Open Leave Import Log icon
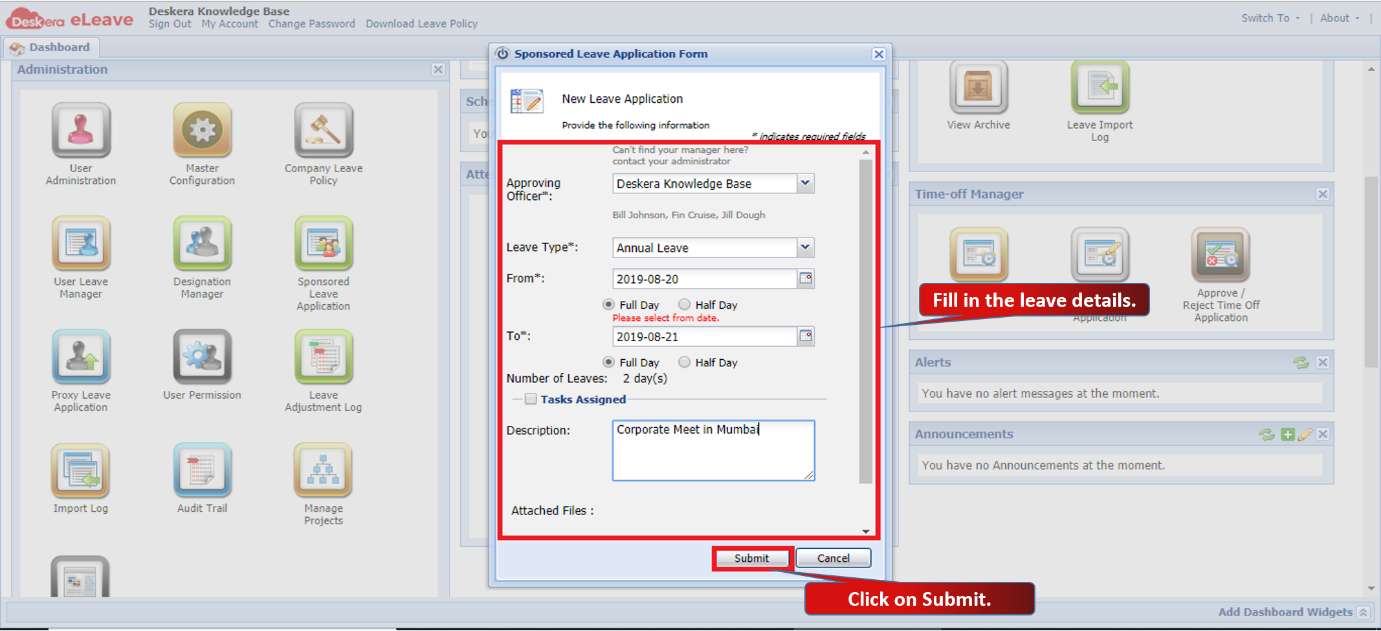The width and height of the screenshot is (1381, 631). (1100, 88)
